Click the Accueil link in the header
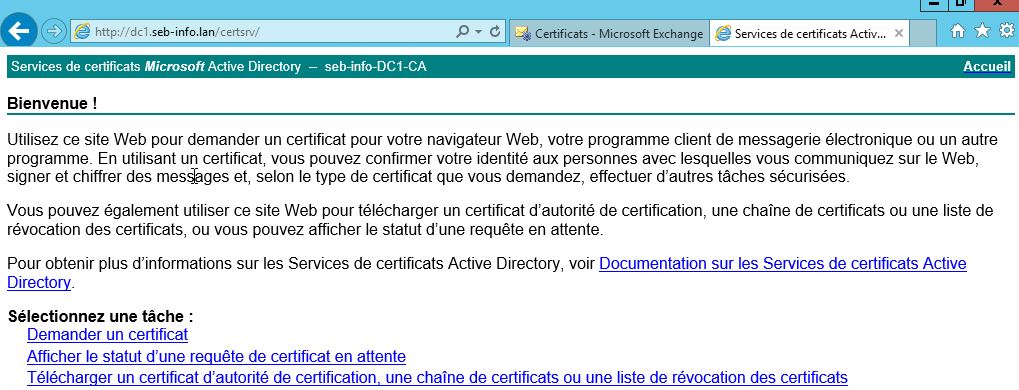 (x=987, y=66)
